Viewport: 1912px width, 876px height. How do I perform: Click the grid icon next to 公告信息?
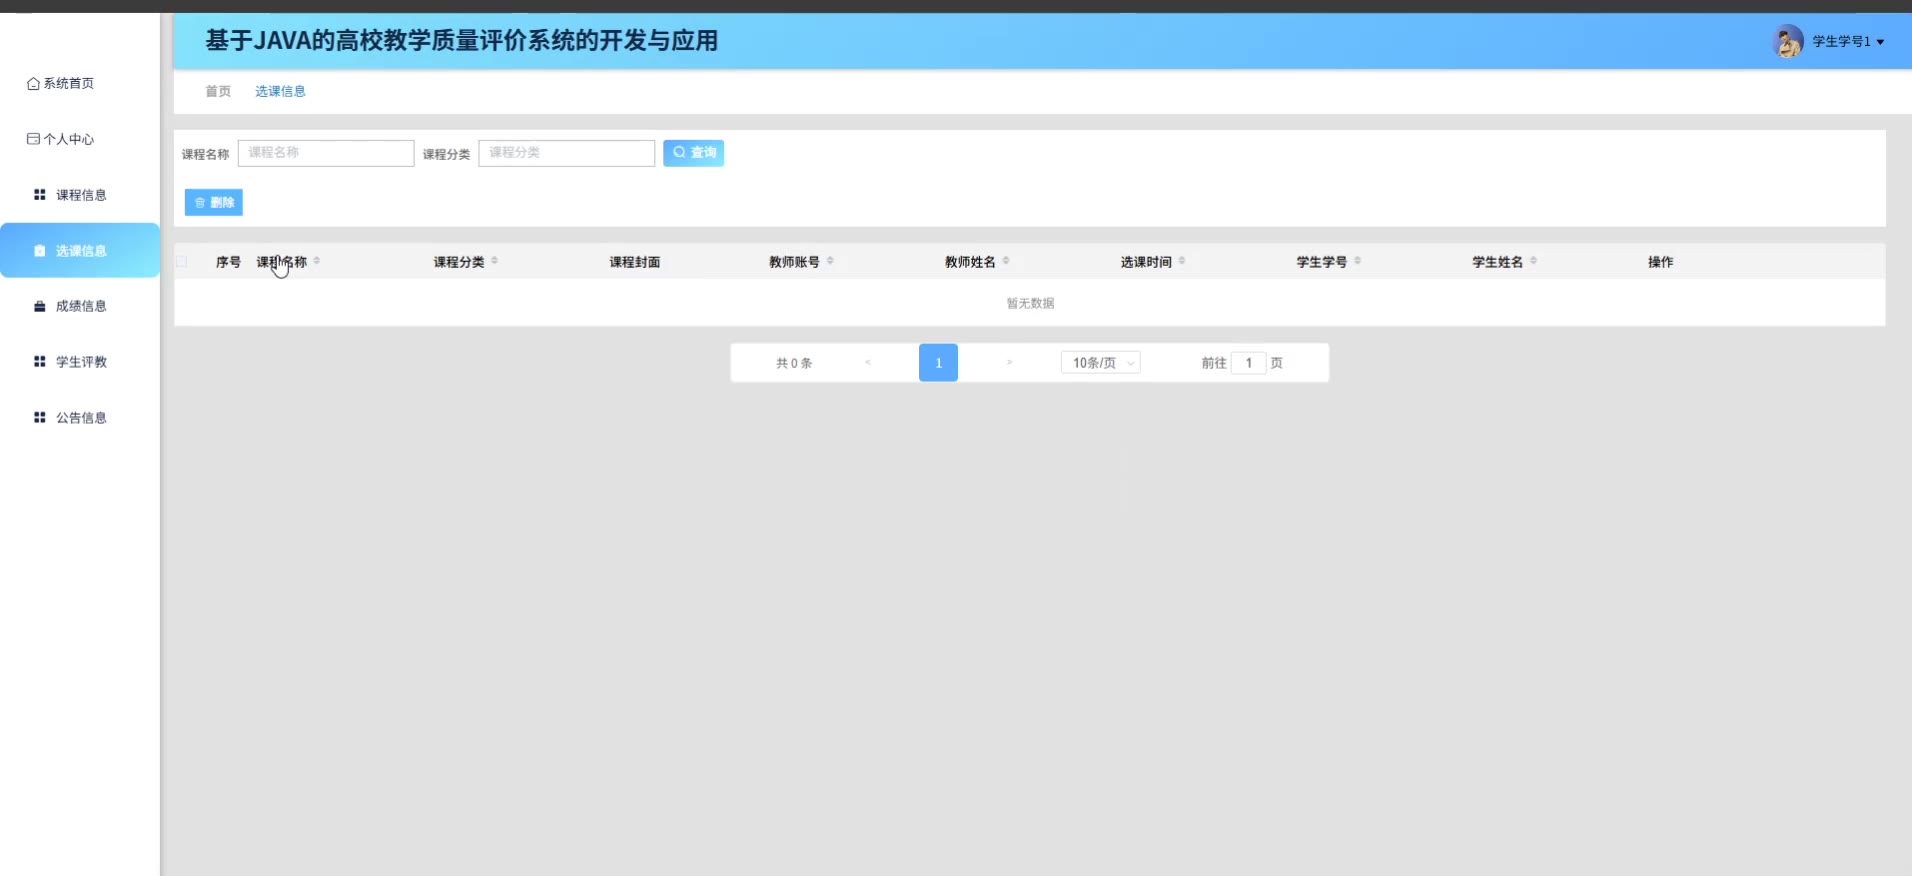pyautogui.click(x=40, y=418)
